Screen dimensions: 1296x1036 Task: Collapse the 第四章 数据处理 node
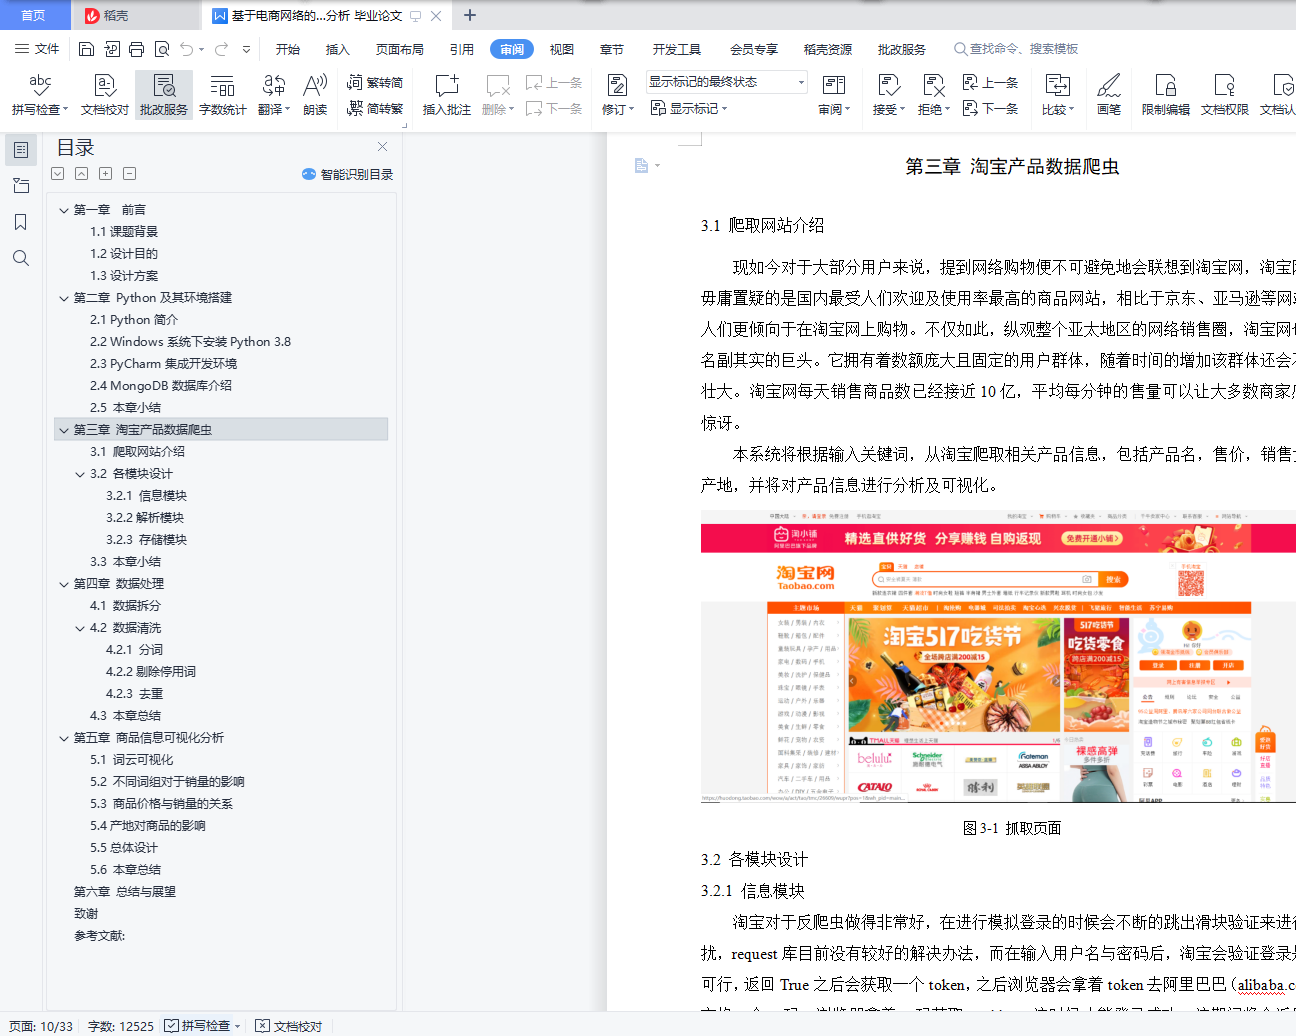point(64,584)
